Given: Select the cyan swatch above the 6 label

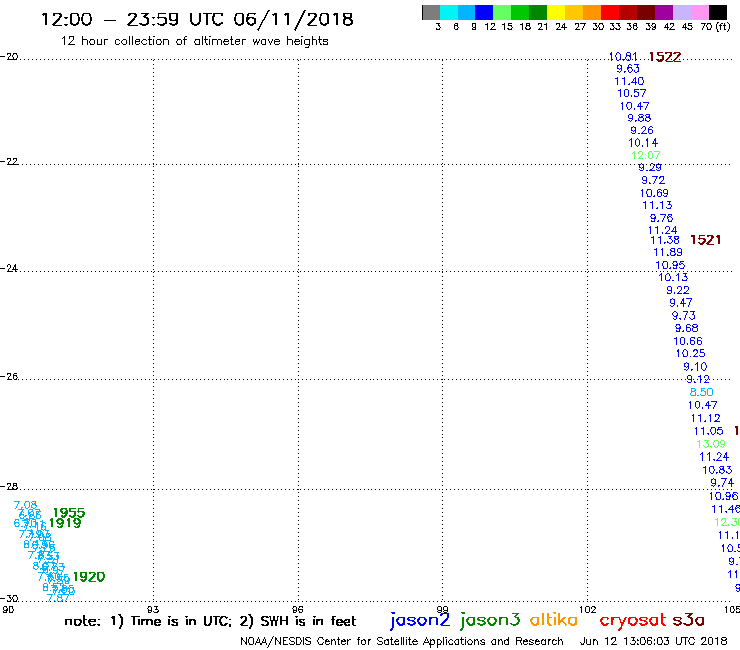Looking at the screenshot, I should pos(449,12).
